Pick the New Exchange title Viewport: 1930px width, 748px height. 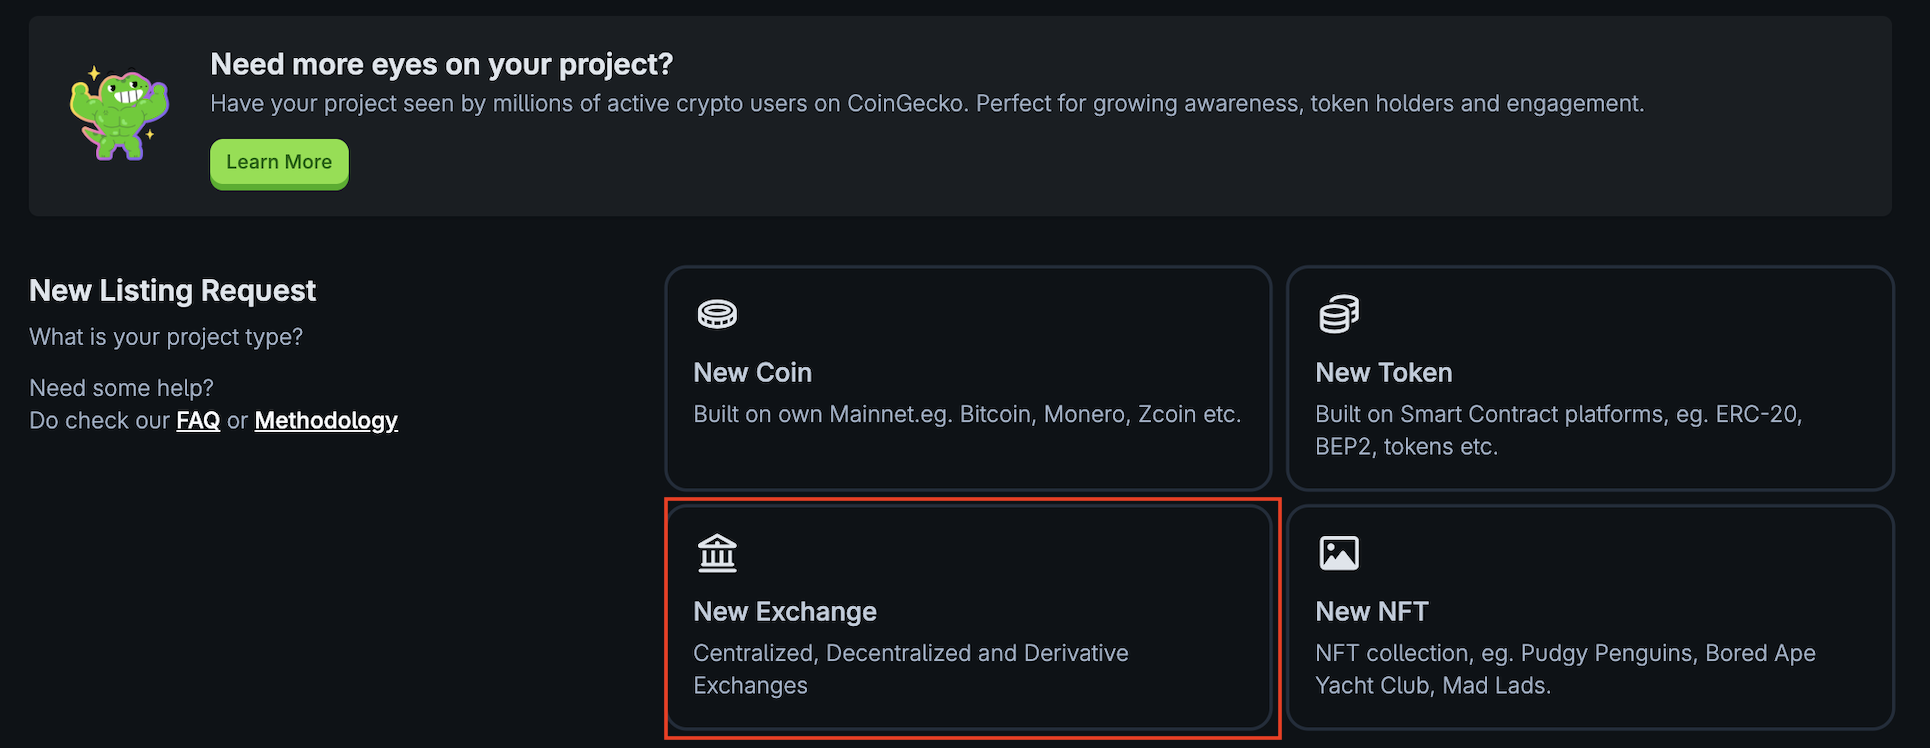click(784, 612)
